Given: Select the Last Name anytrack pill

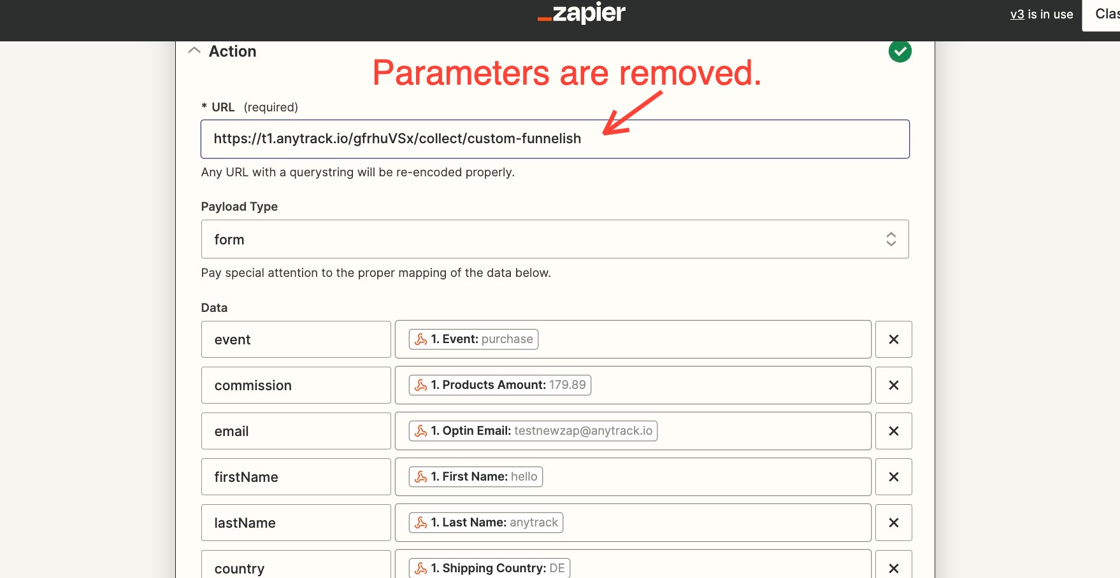Looking at the screenshot, I should pyautogui.click(x=486, y=523).
